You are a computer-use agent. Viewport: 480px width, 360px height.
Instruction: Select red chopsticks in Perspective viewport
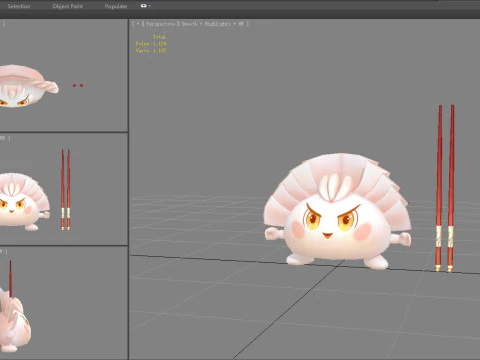[445, 188]
